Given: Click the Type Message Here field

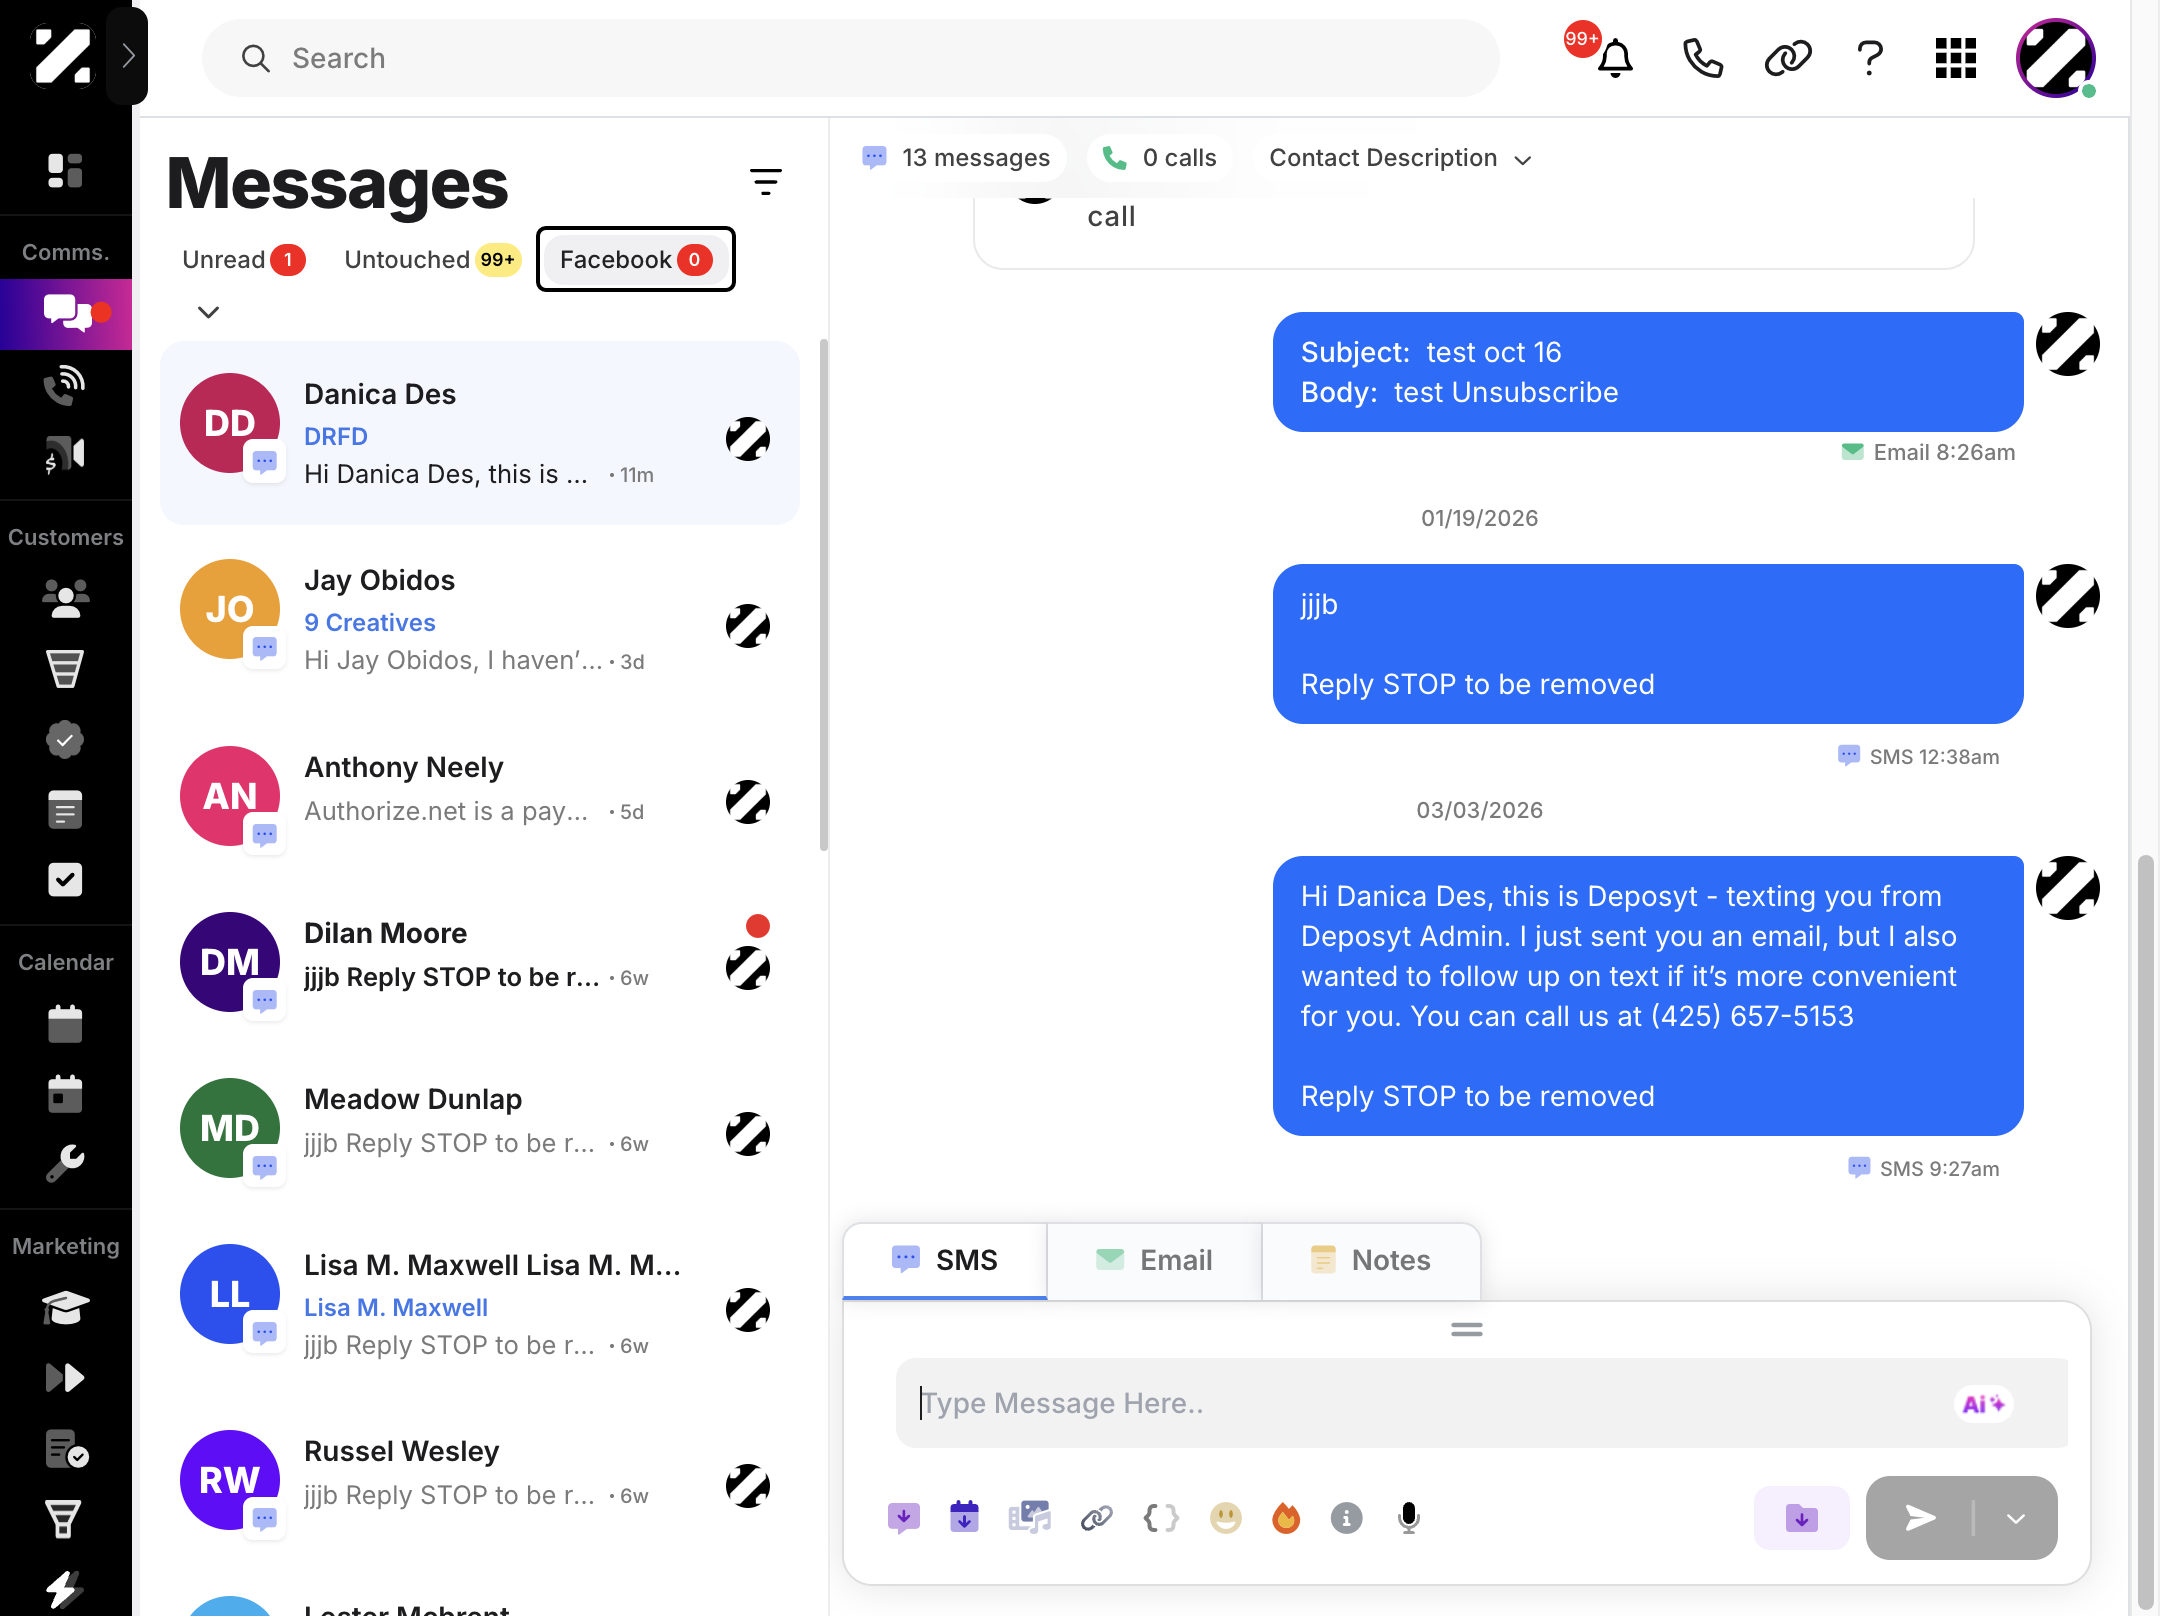Looking at the screenshot, I should click(1481, 1403).
